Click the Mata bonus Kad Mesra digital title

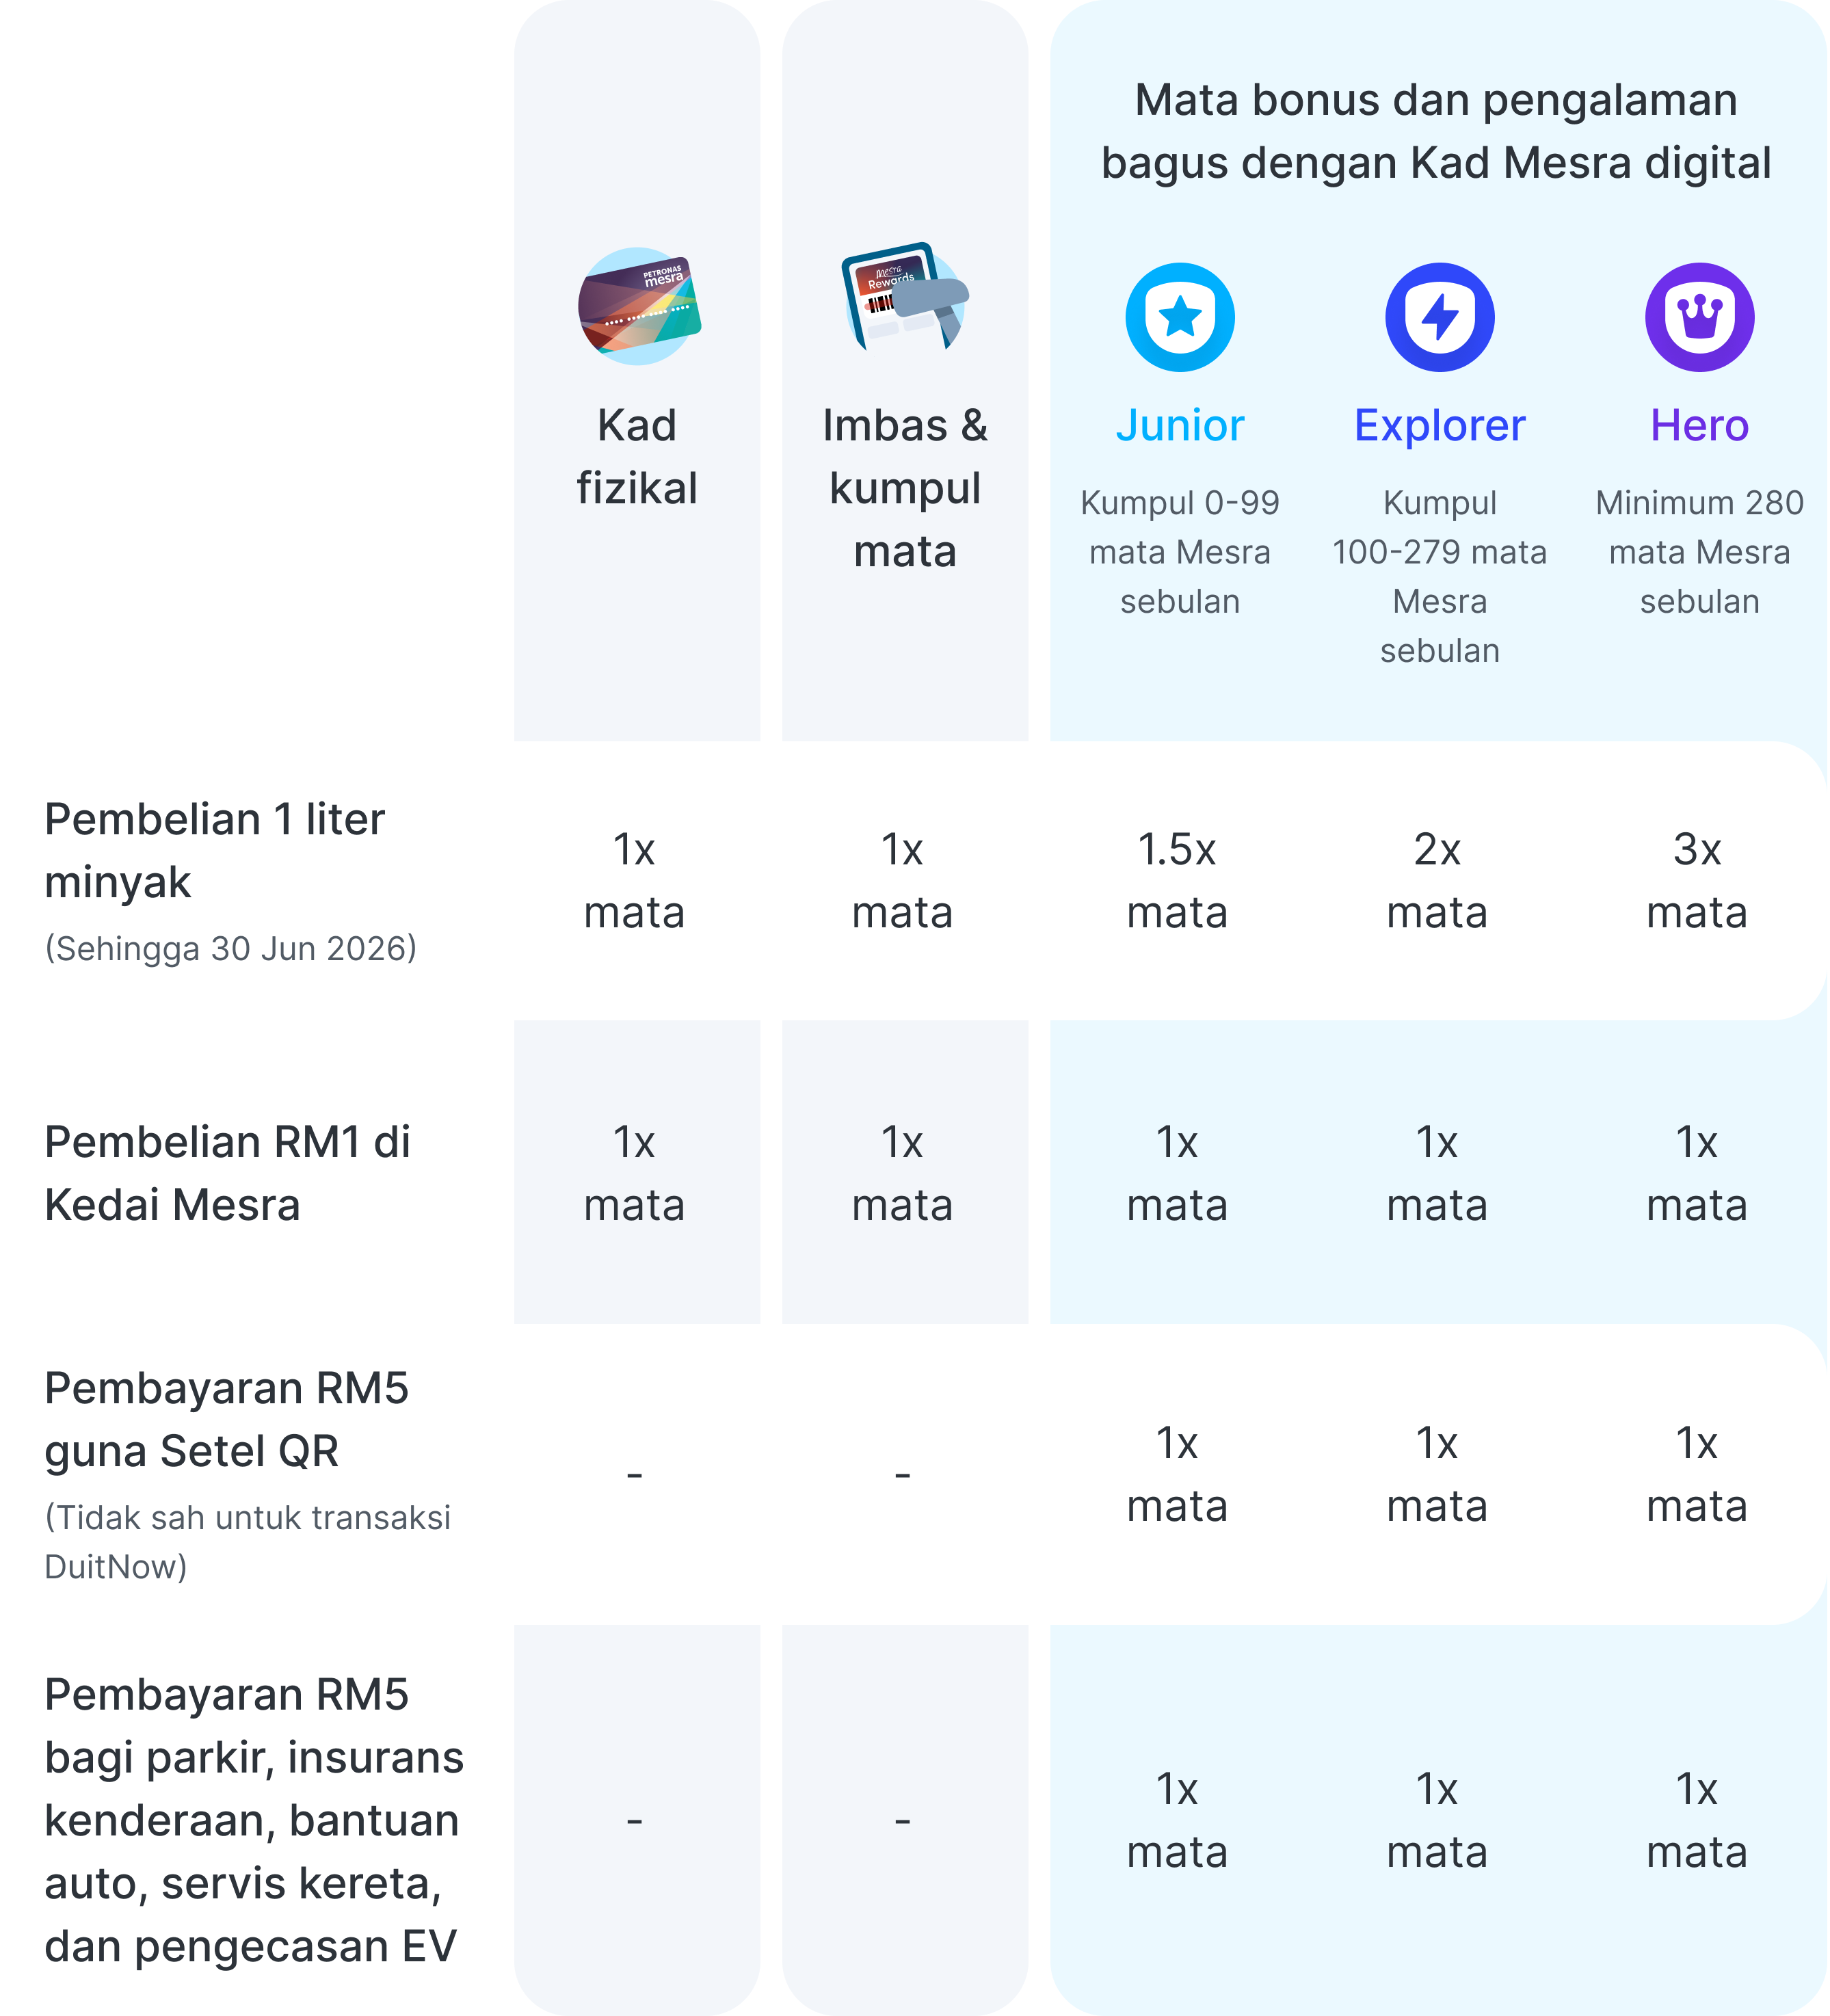pos(1436,131)
